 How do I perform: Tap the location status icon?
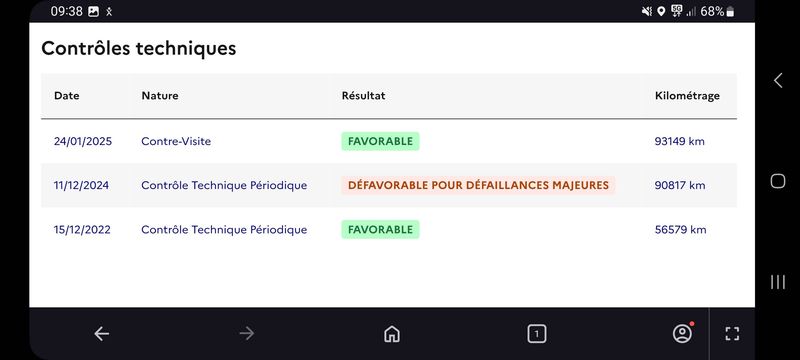(661, 11)
